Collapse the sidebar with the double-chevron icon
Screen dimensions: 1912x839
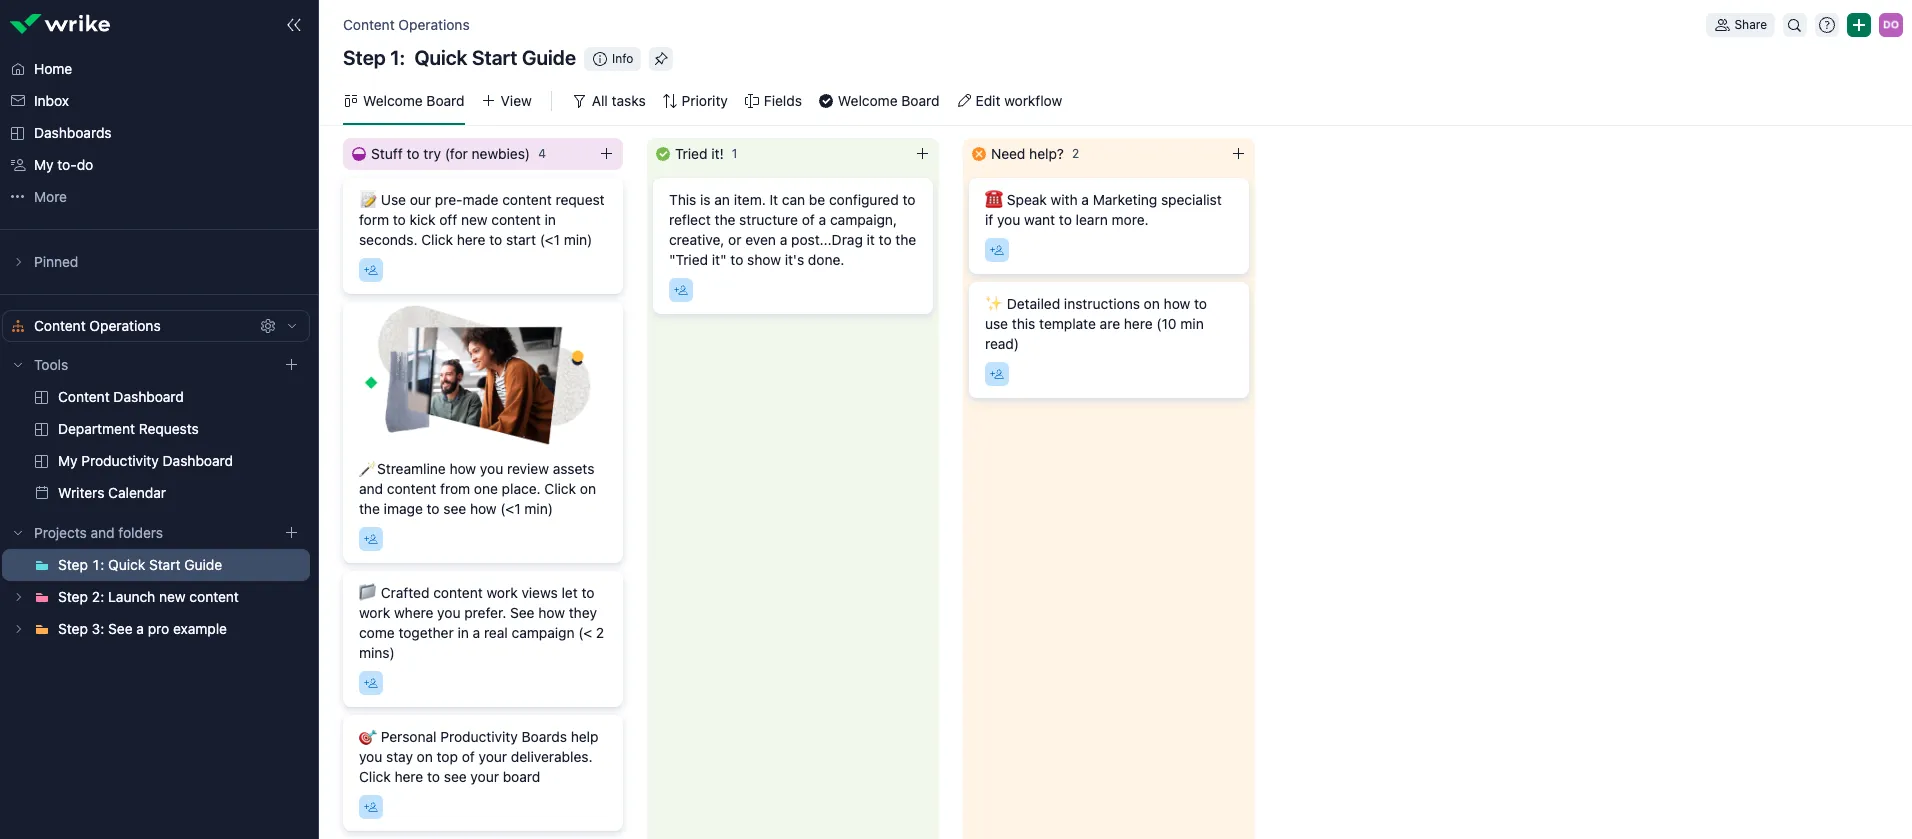(293, 25)
